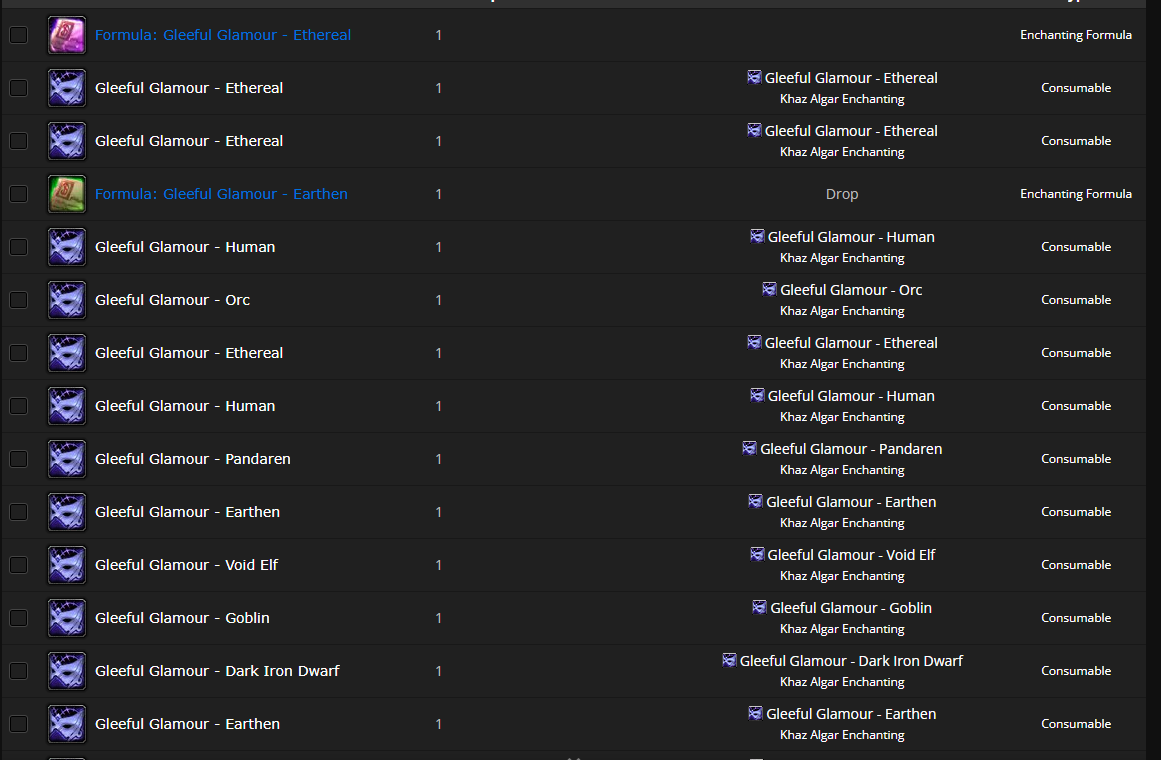The image size is (1161, 760).
Task: Open the Gleeful Glamour - Orc item name
Action: pyautogui.click(x=173, y=300)
